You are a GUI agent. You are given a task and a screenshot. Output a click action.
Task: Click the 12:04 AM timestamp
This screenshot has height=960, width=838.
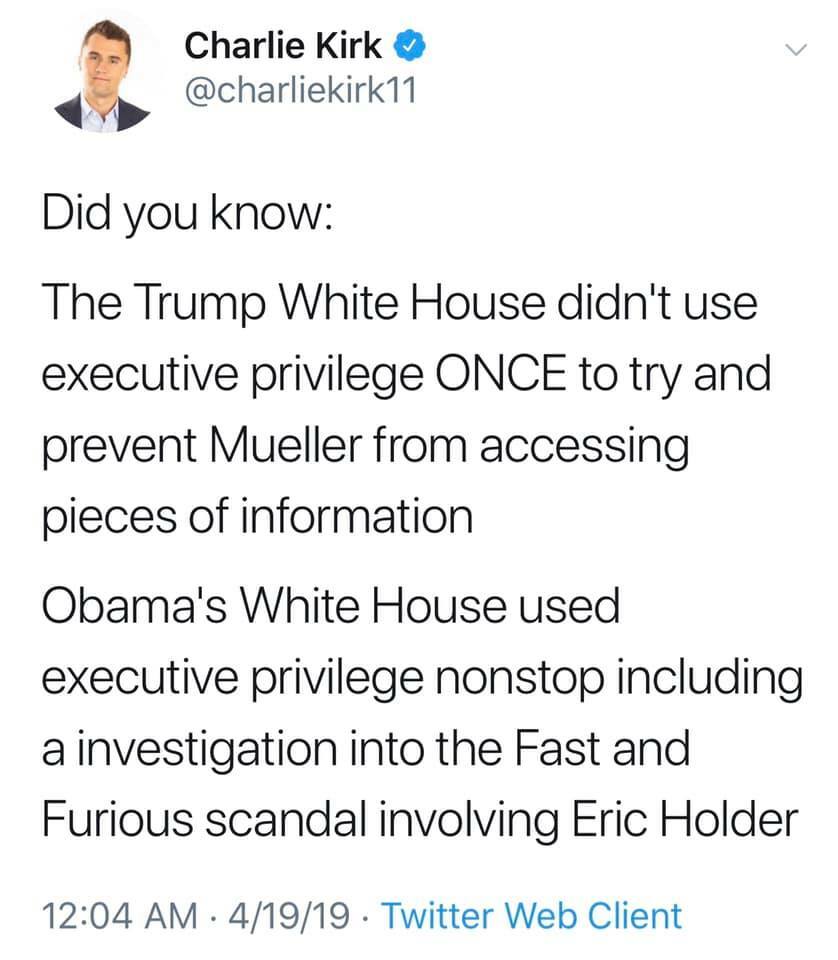tap(119, 916)
